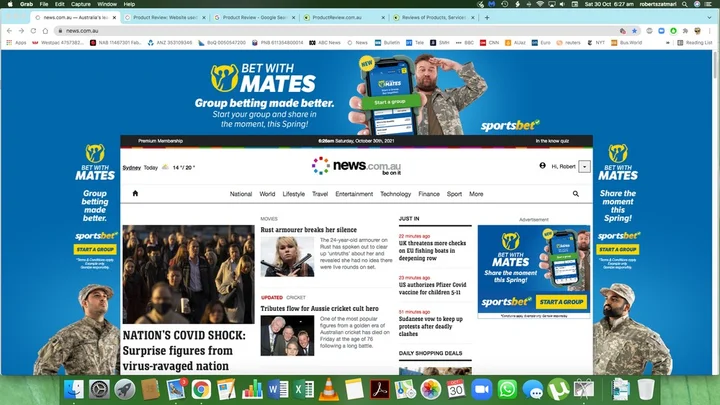Expand the account dropdown next to Hi, Robert
Viewport: 720px width, 405px height.
pyautogui.click(x=584, y=167)
